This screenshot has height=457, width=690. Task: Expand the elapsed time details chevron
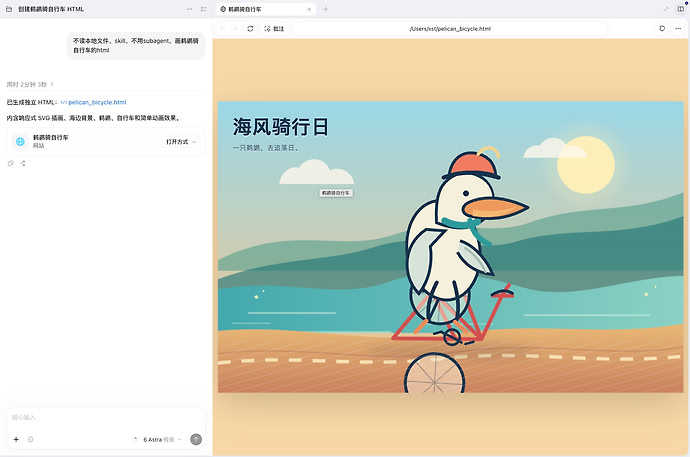(52, 84)
